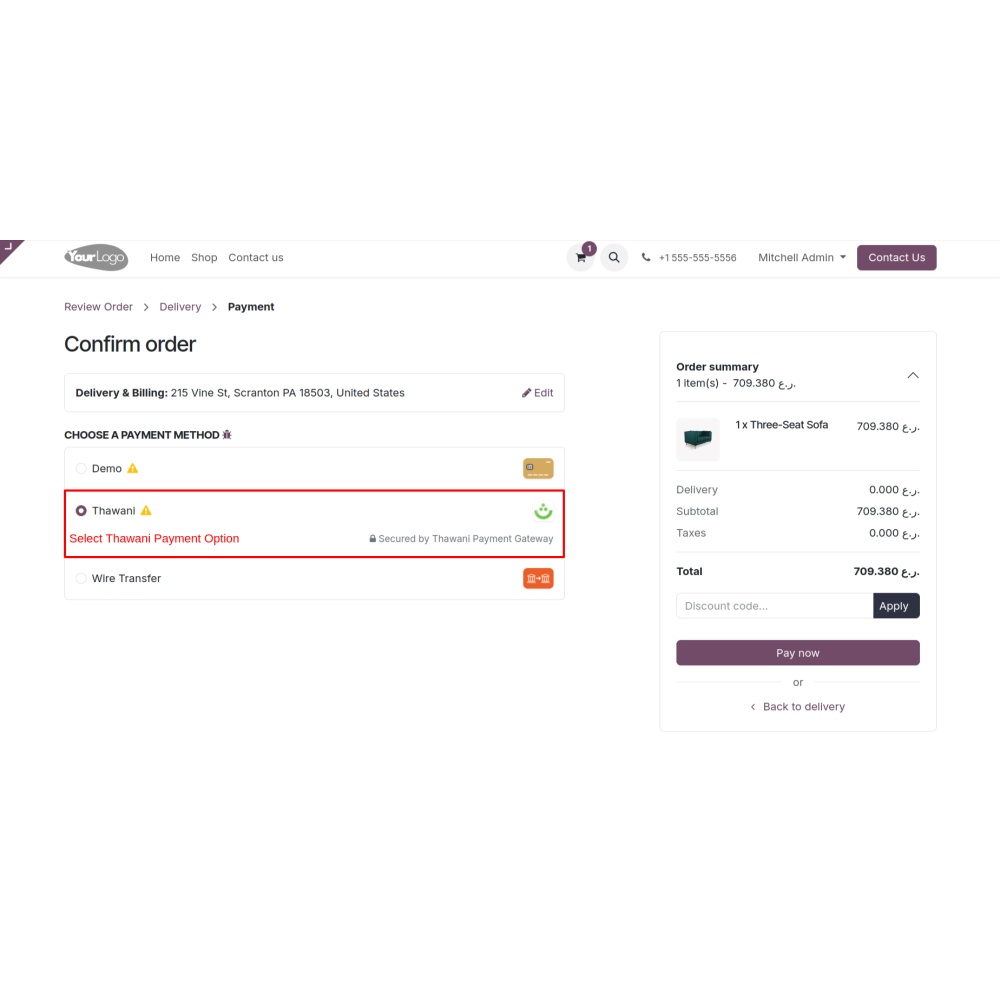This screenshot has width=1000, height=1000.
Task: Click the Thawani green logo icon
Action: [543, 511]
